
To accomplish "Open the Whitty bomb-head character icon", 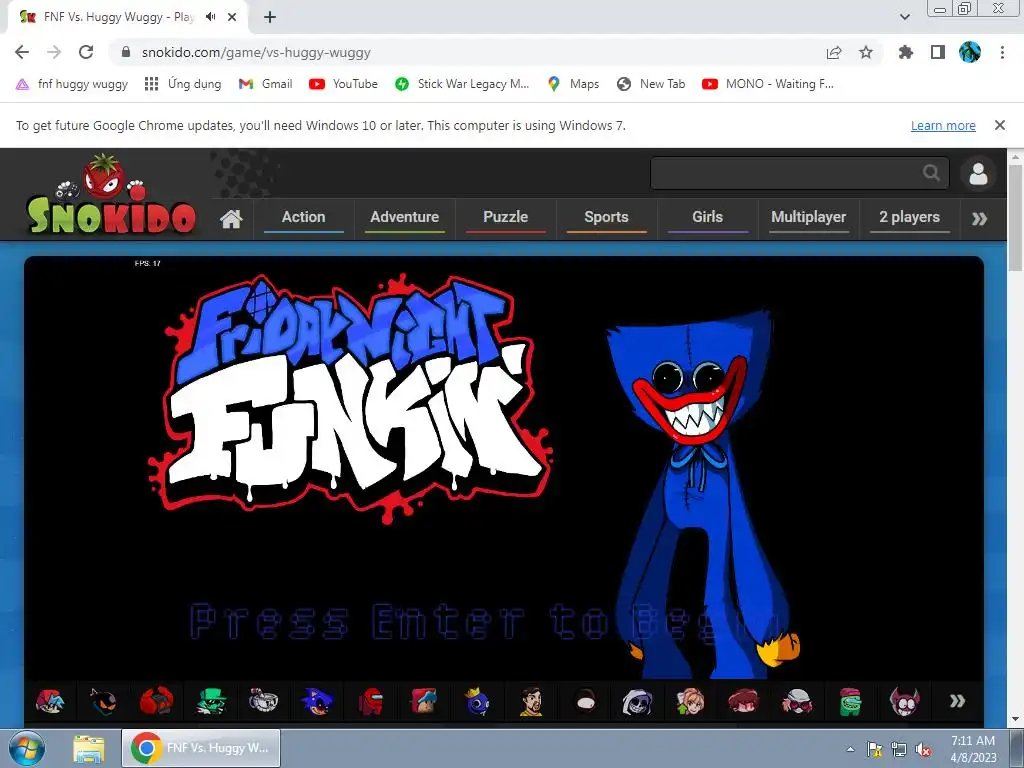I will tap(103, 701).
